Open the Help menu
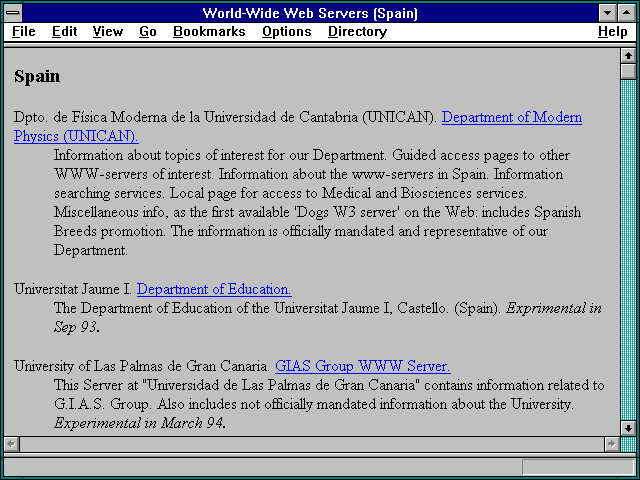Image resolution: width=640 pixels, height=480 pixels. point(613,31)
